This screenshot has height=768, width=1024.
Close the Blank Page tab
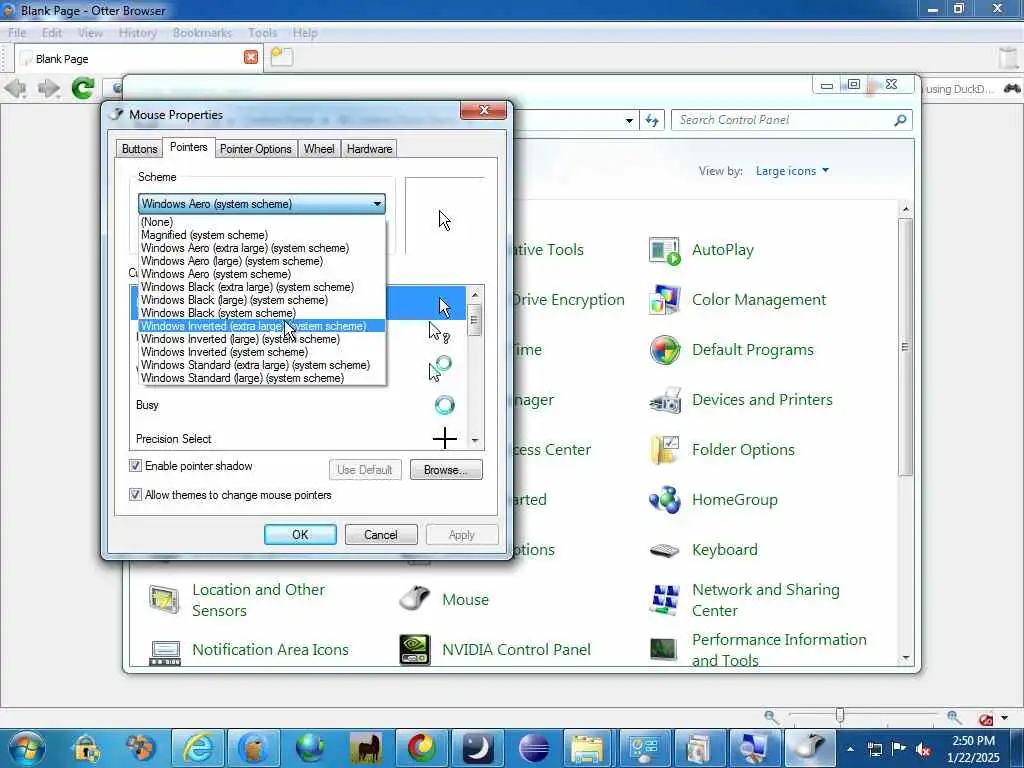point(251,57)
